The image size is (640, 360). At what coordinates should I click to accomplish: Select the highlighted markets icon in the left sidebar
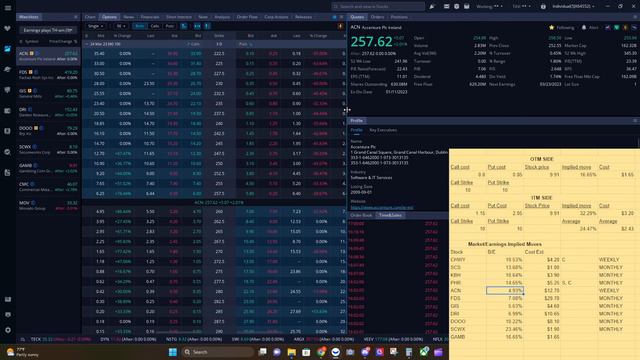pos(7,49)
